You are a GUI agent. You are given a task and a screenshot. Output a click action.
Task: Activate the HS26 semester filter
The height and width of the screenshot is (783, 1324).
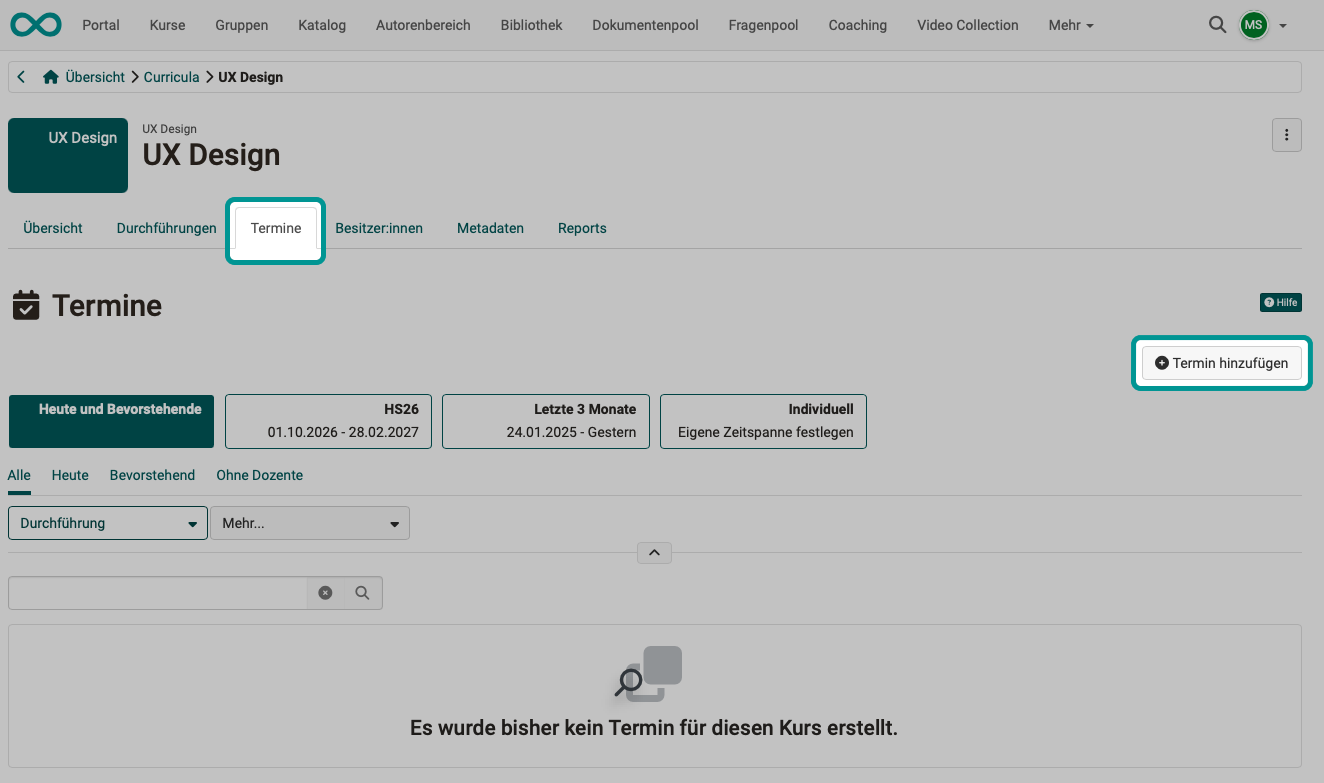[x=328, y=421]
